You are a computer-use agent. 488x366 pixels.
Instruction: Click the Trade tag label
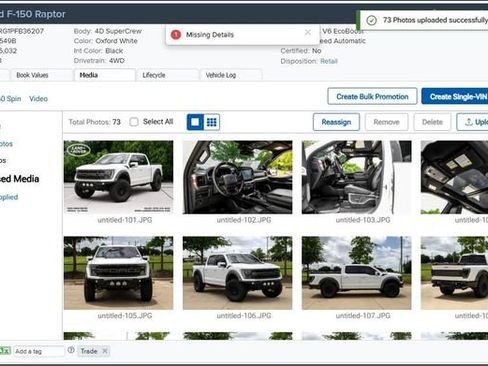pos(89,351)
